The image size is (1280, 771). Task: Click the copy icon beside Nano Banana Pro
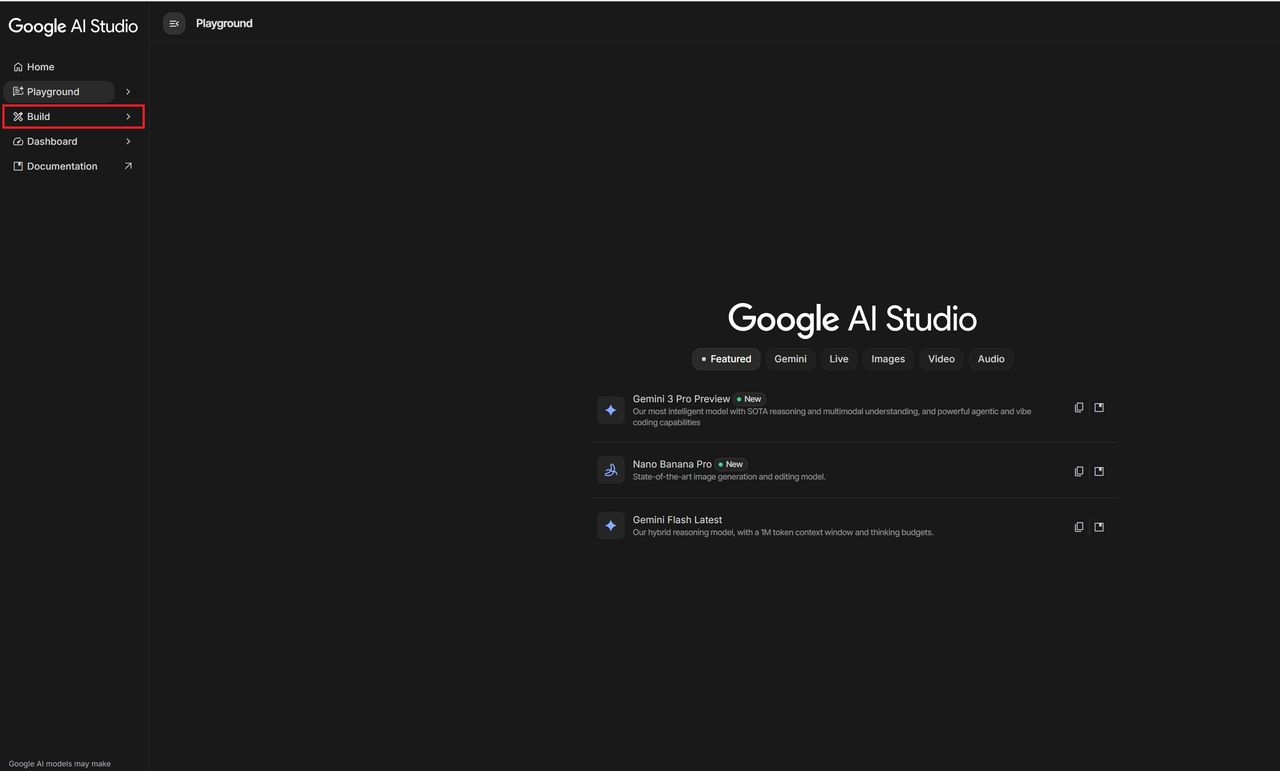click(x=1078, y=471)
